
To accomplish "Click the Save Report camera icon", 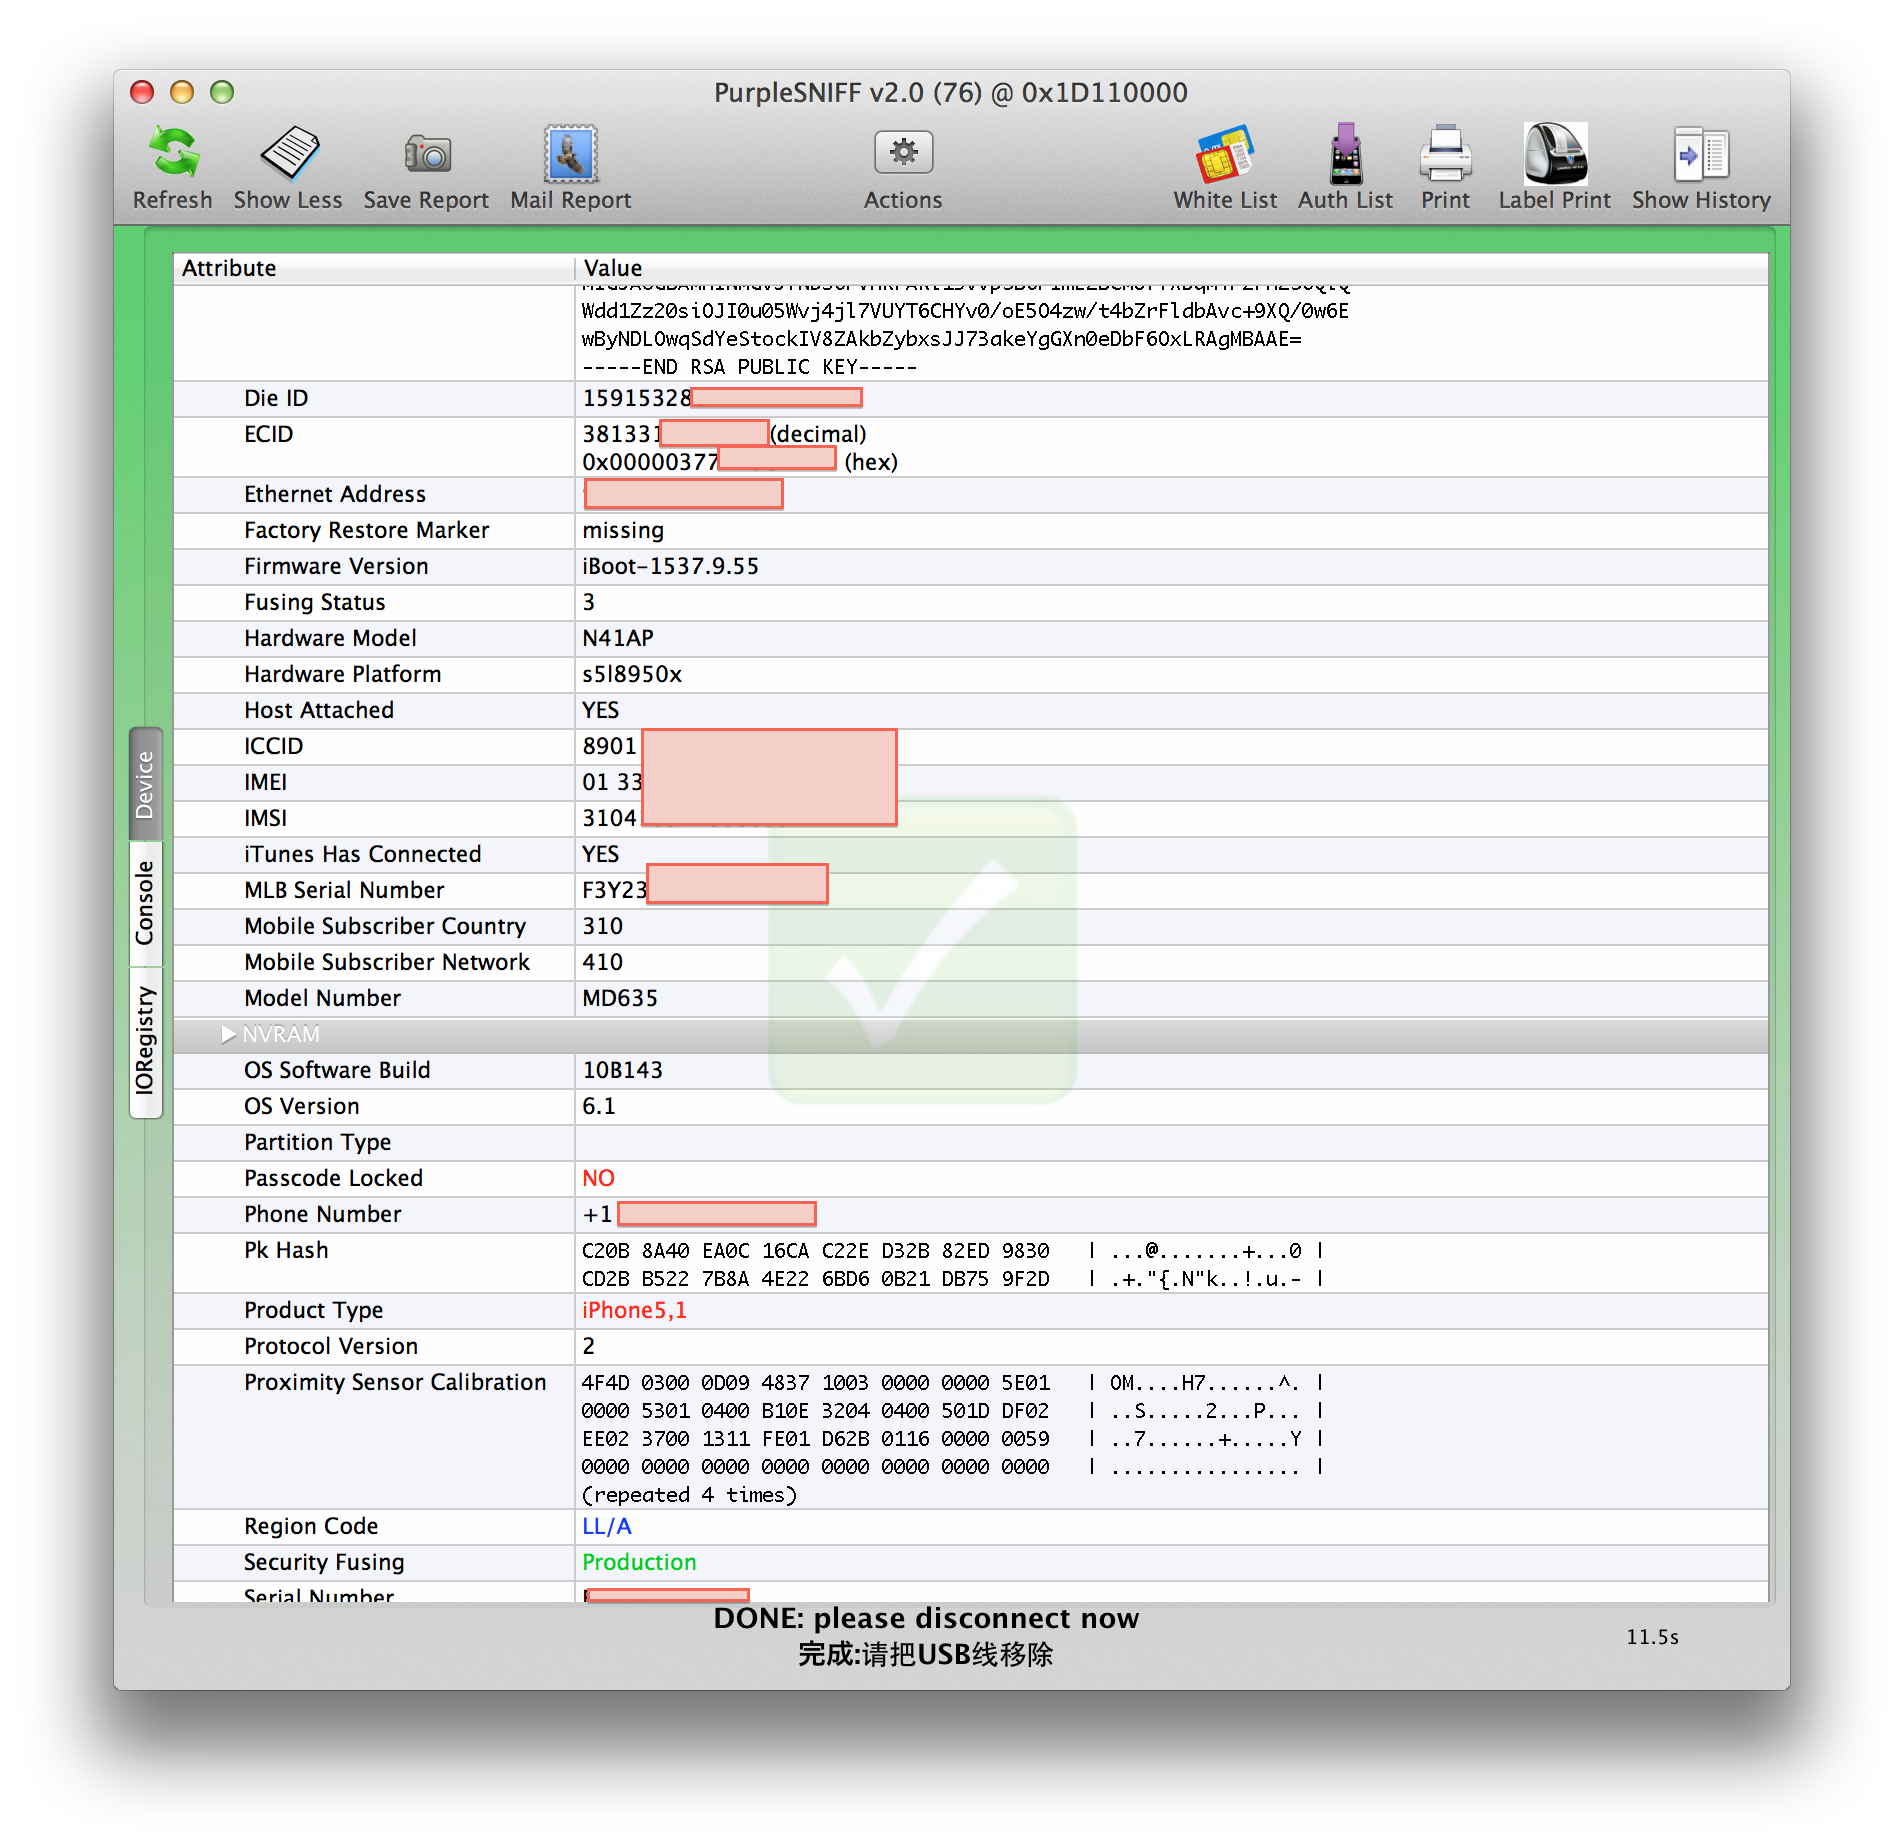I will click(427, 154).
